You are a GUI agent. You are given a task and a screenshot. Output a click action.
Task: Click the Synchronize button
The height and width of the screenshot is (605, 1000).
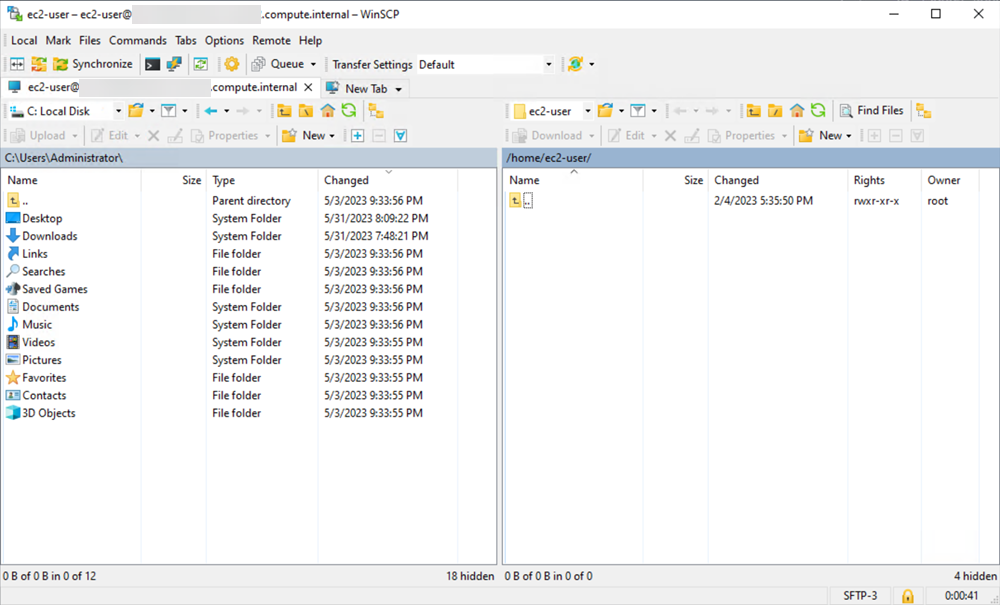click(x=93, y=64)
